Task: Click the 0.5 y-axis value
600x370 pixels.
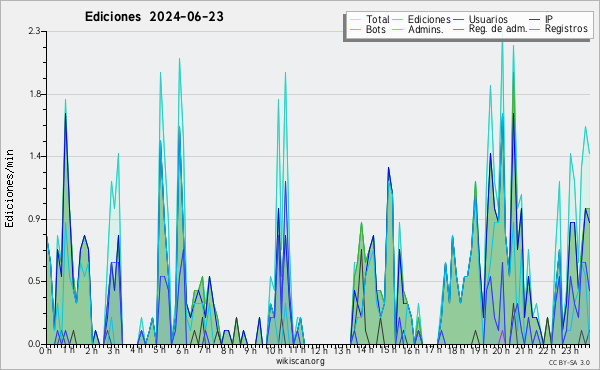Action: [x=35, y=281]
